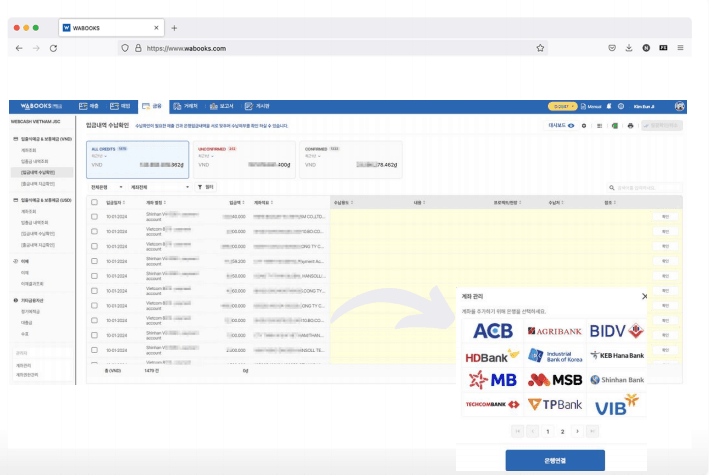Export the list via green Excel icon
Image resolution: width=709 pixels, height=475 pixels.
pyautogui.click(x=614, y=126)
